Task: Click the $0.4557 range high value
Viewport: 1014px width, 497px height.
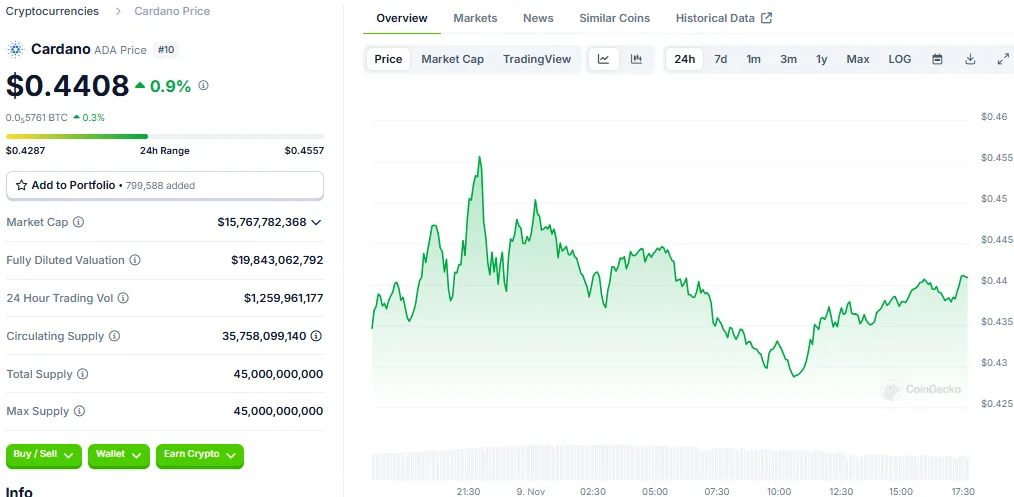Action: tap(304, 151)
